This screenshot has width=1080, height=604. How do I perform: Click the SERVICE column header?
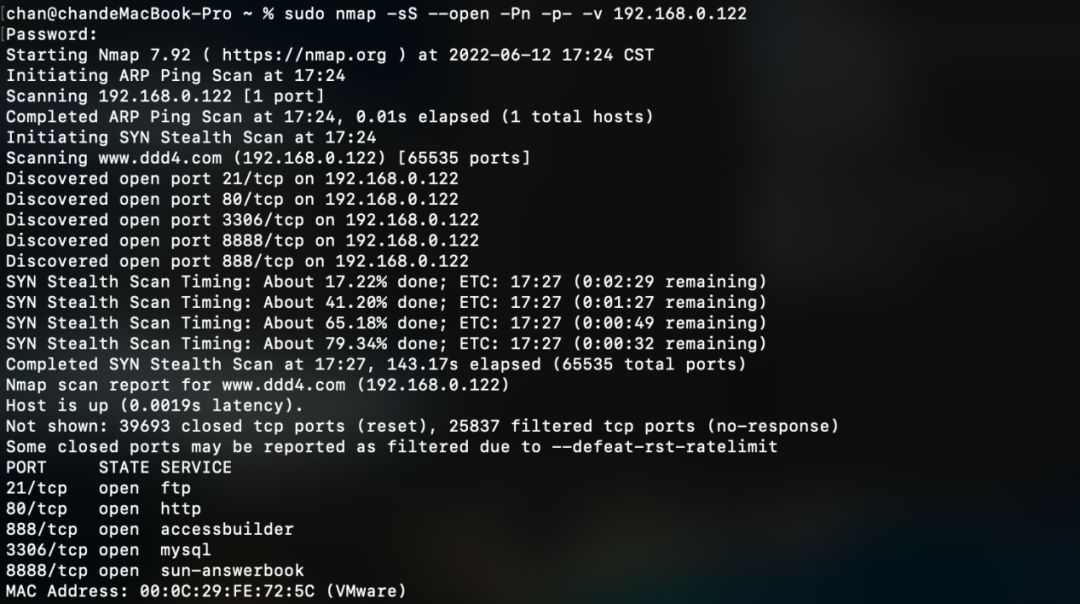pyautogui.click(x=196, y=468)
